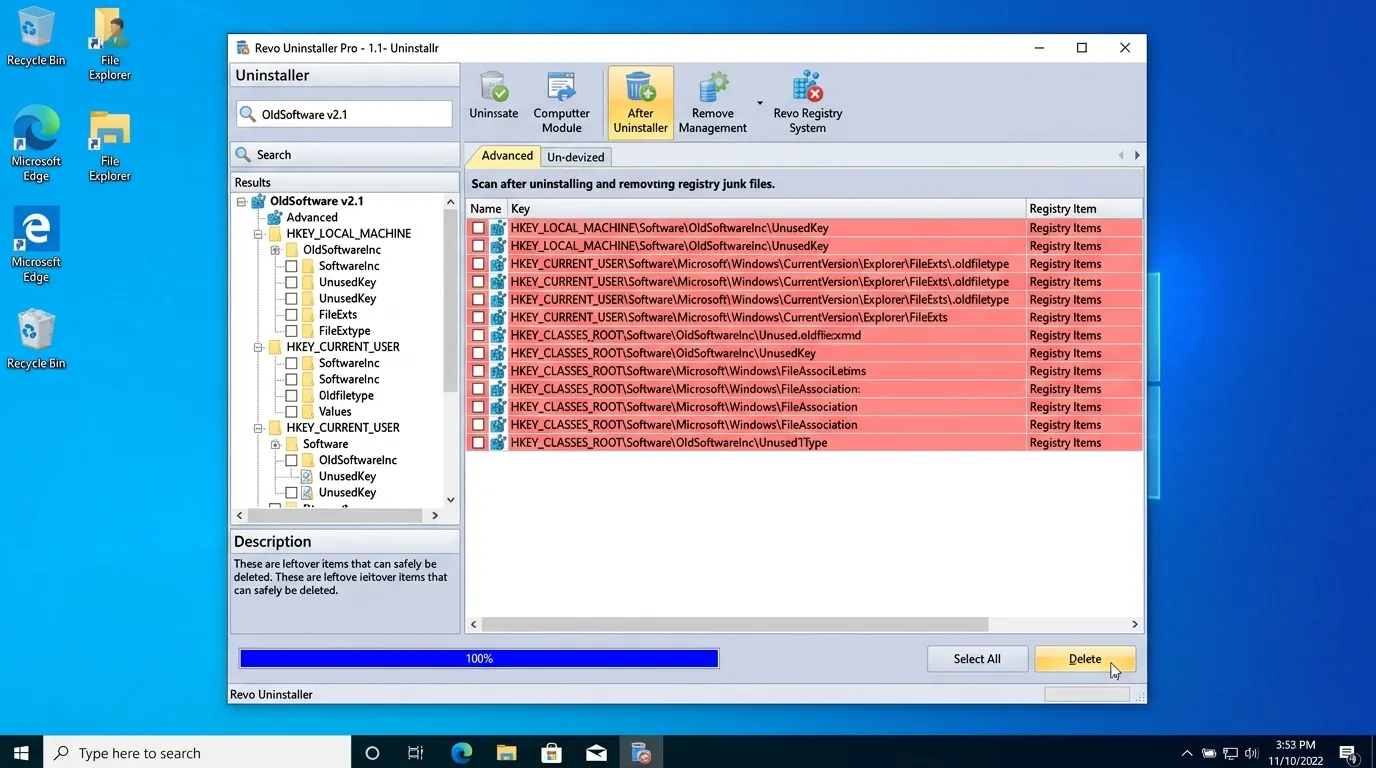Click the registry icon on the Unused1Type row

498,443
